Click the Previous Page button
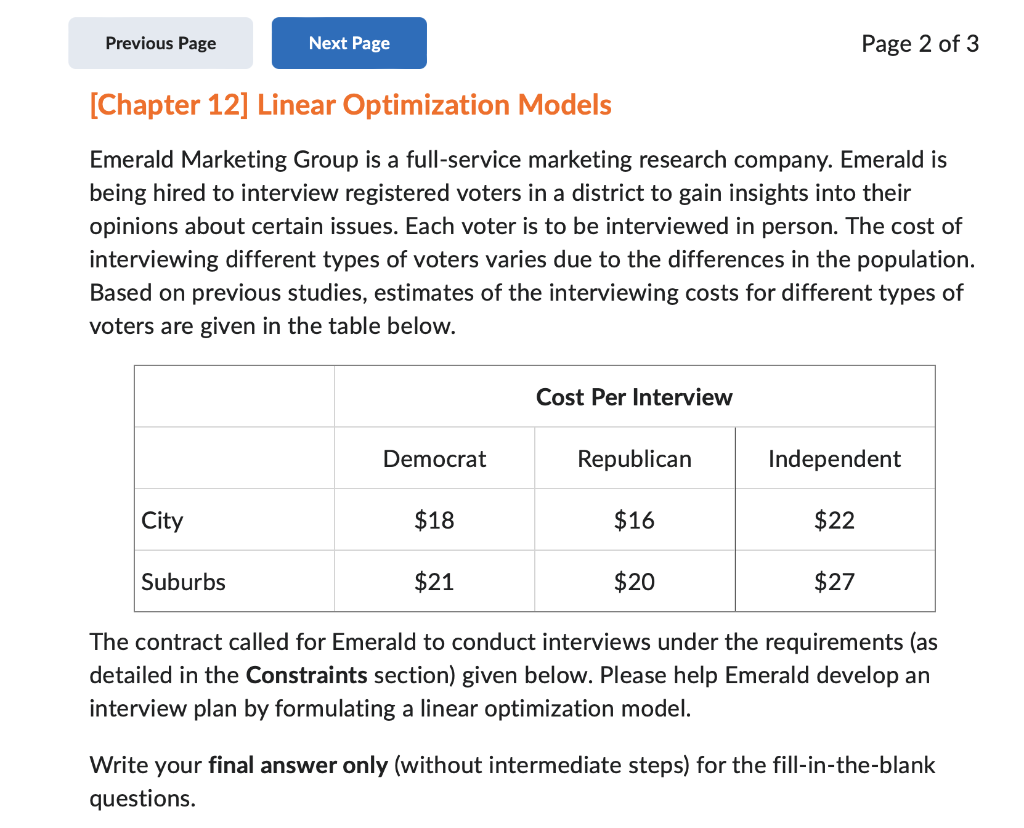Viewport: 1024px width, 828px height. [x=160, y=43]
